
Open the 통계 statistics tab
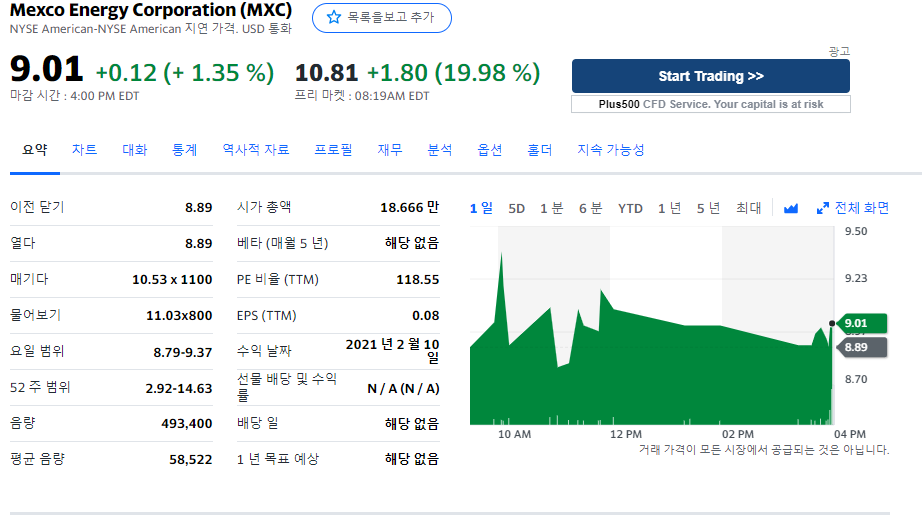(185, 150)
